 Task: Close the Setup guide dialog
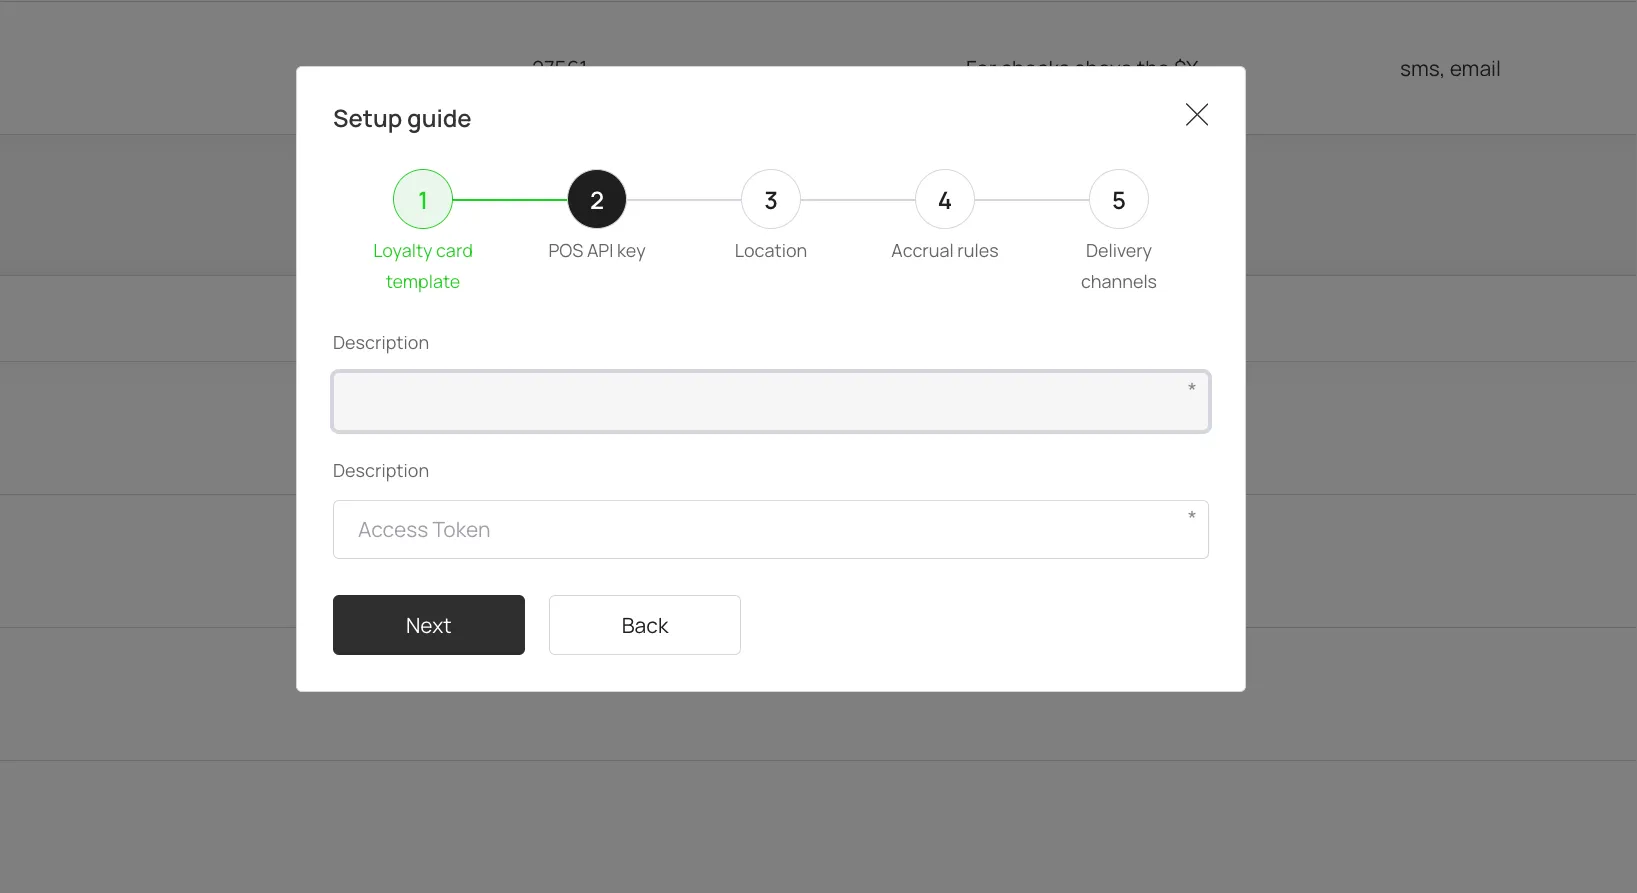[x=1196, y=115]
